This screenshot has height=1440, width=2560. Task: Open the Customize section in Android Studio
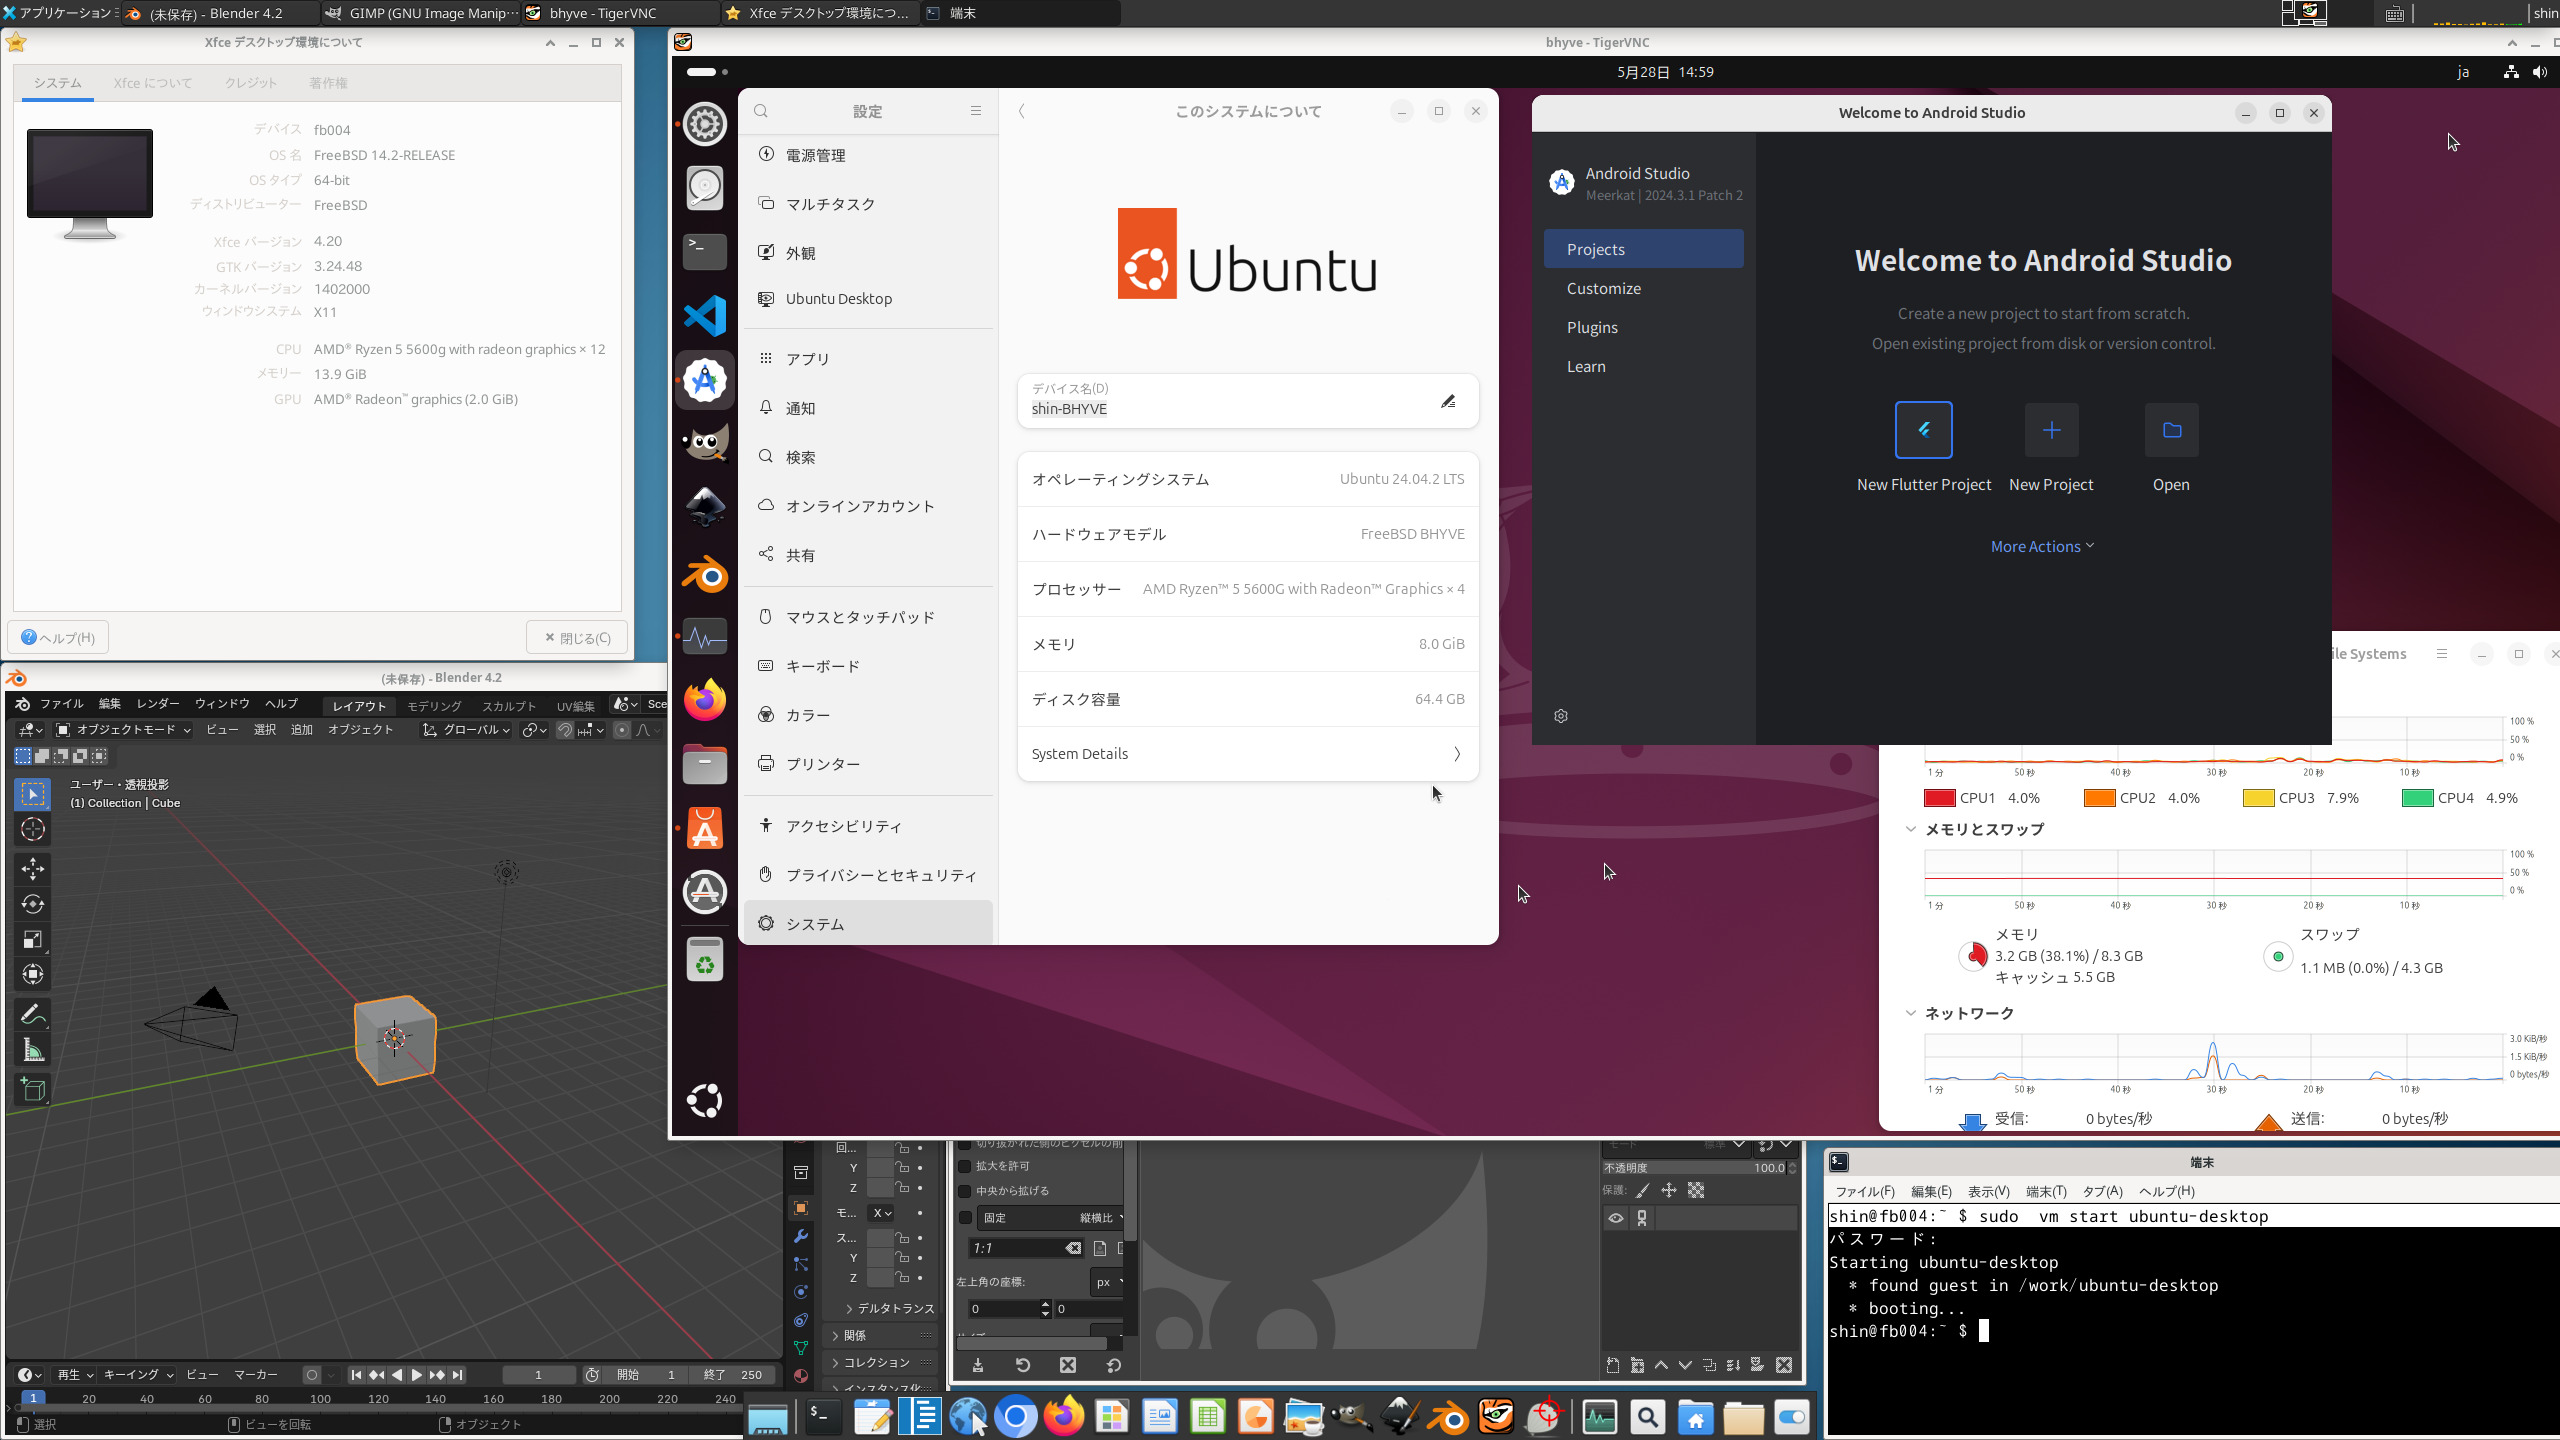(x=1603, y=288)
